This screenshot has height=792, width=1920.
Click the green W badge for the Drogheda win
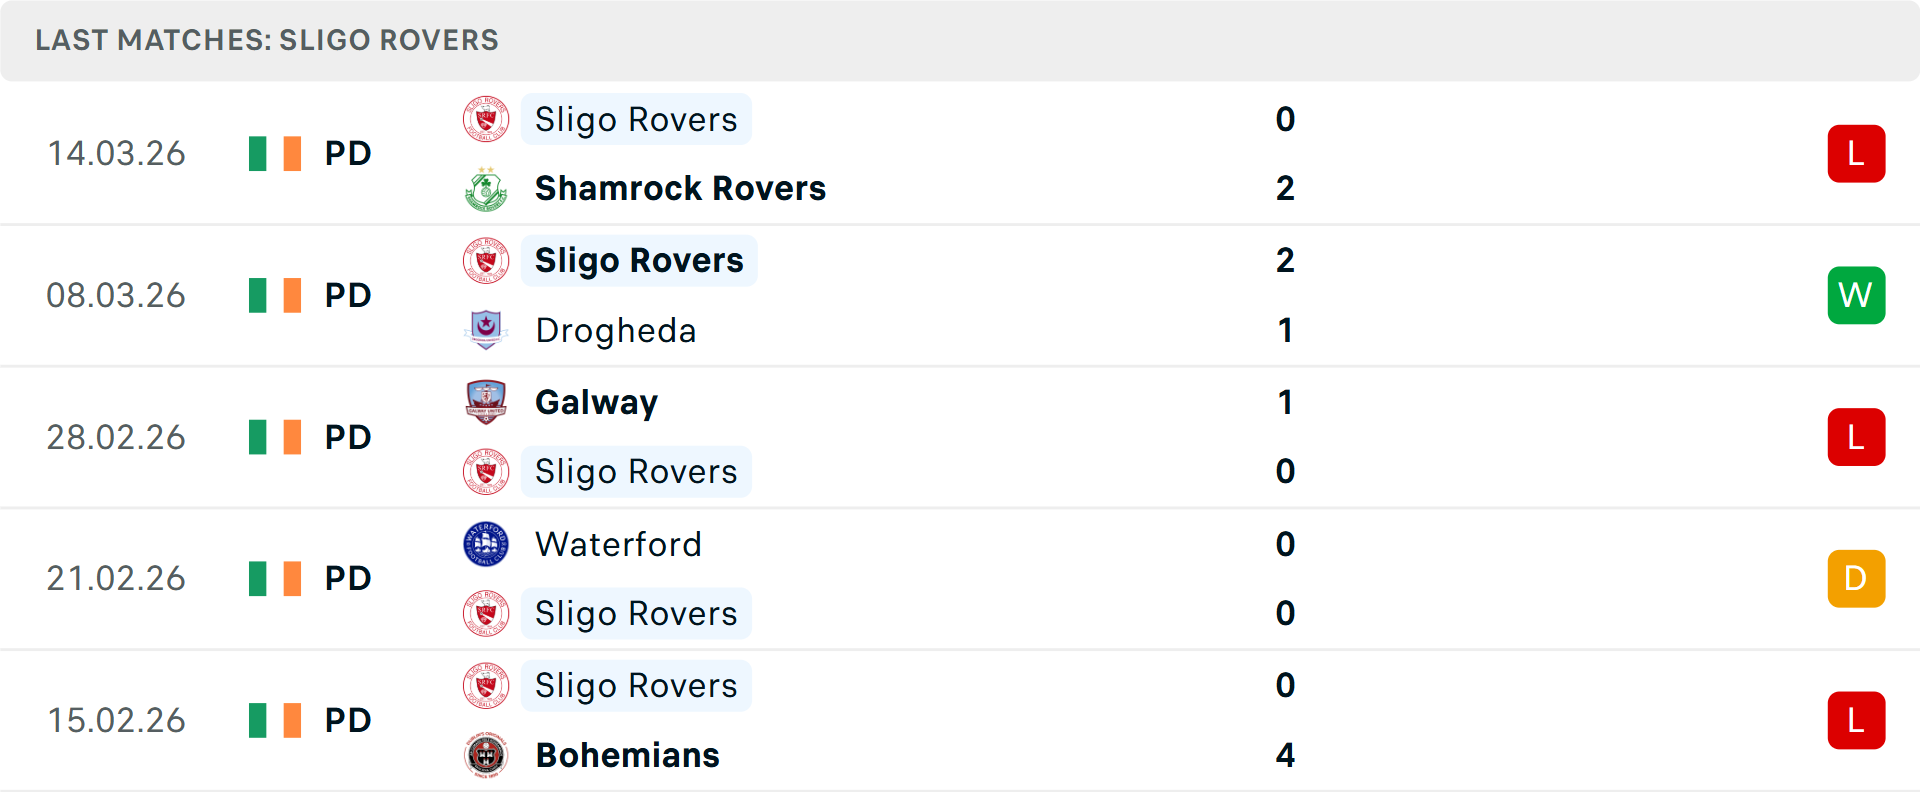point(1857,295)
